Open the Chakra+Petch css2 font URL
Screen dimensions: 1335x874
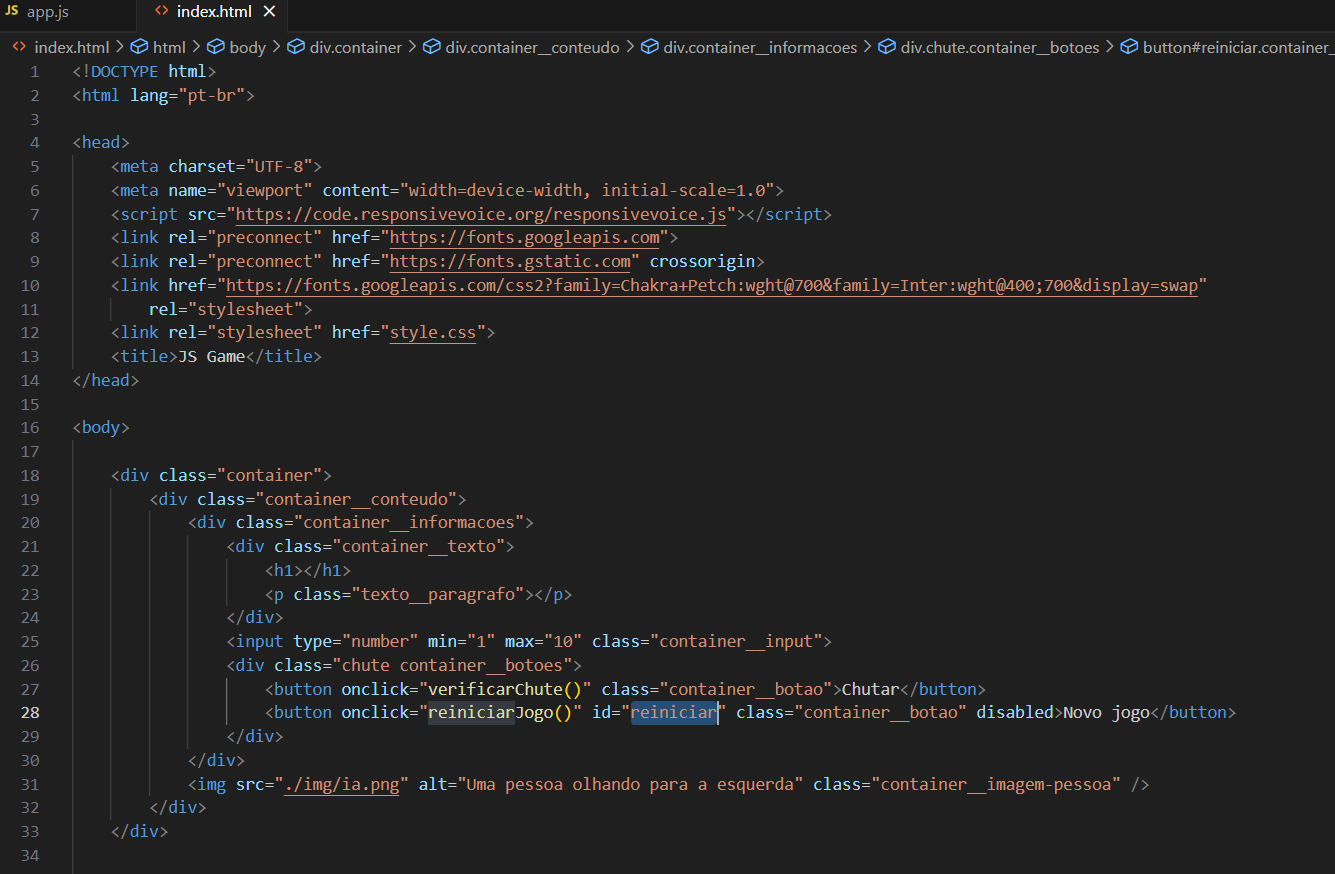[x=712, y=285]
